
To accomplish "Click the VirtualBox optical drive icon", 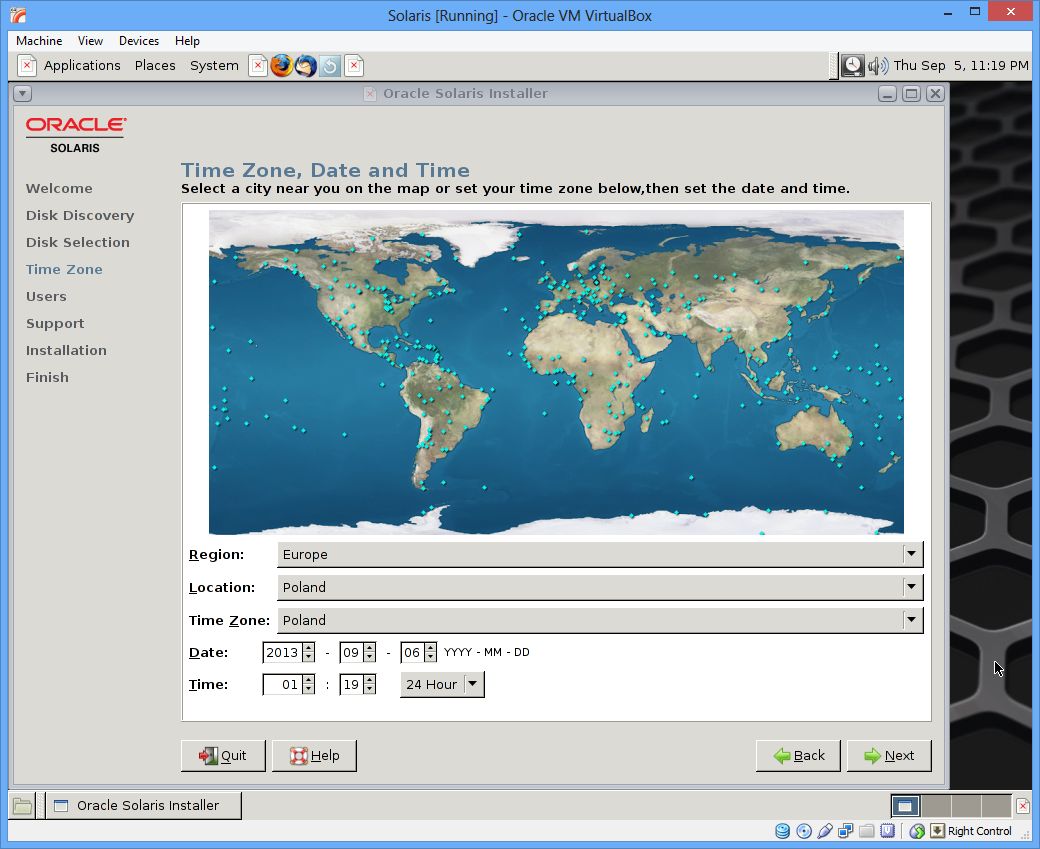I will pyautogui.click(x=804, y=831).
